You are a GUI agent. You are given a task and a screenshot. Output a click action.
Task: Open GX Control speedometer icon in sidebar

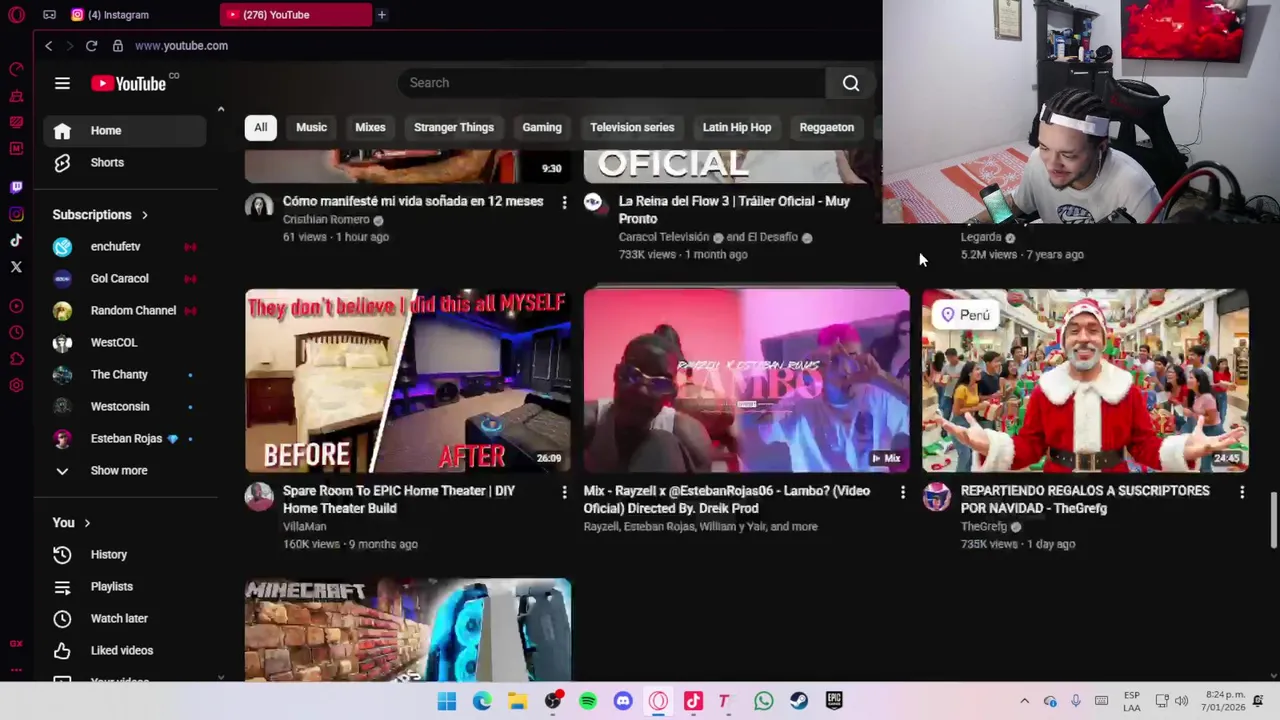tap(16, 69)
